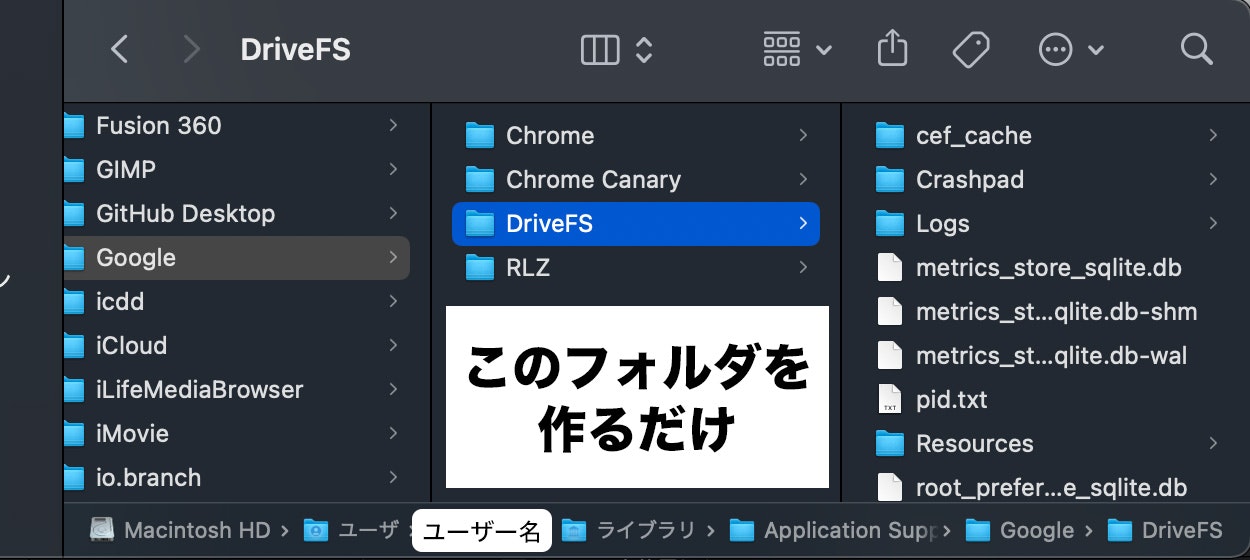Click Macintosh HD in the path bar

(x=181, y=530)
